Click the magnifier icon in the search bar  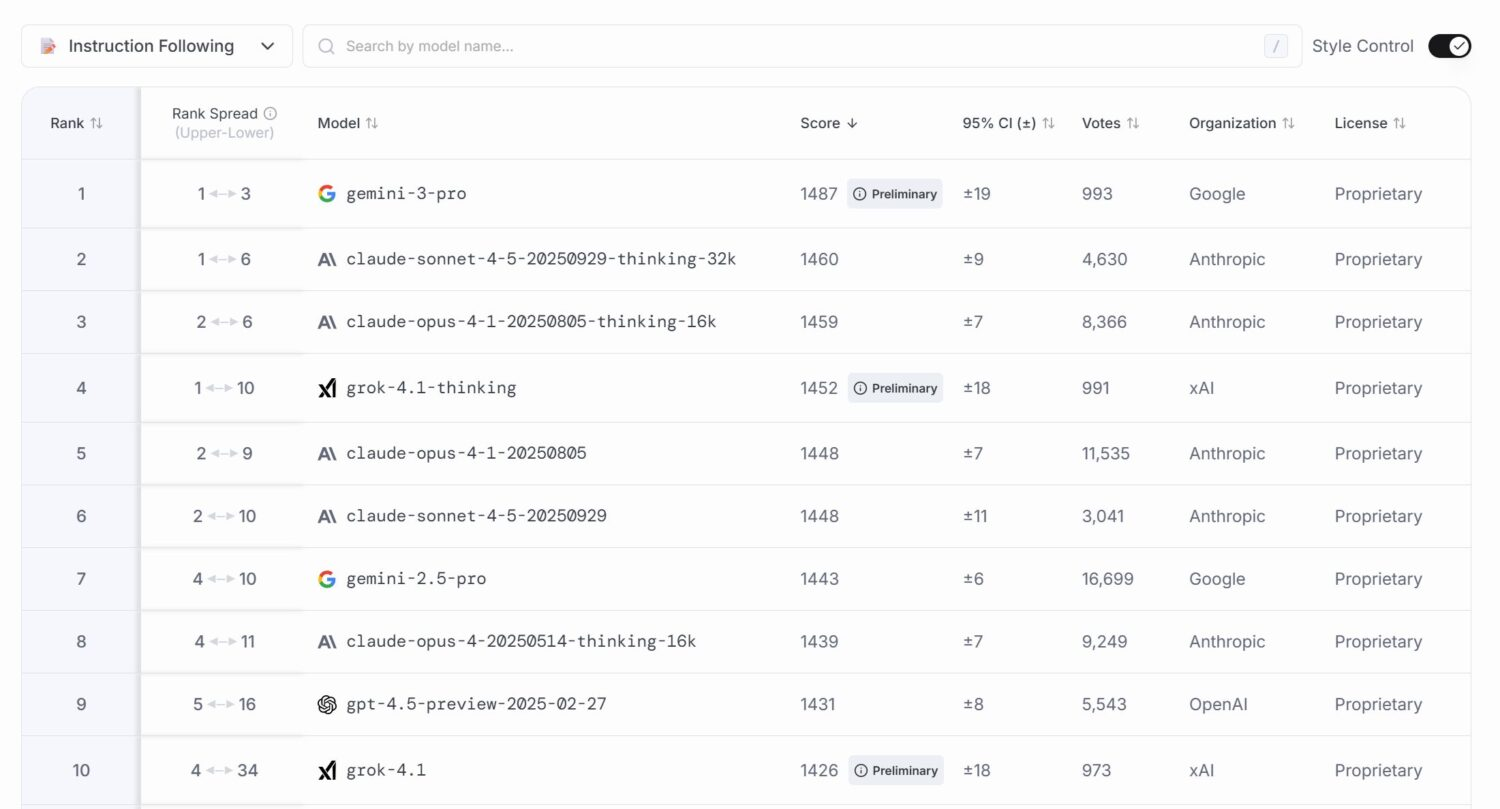tap(326, 46)
